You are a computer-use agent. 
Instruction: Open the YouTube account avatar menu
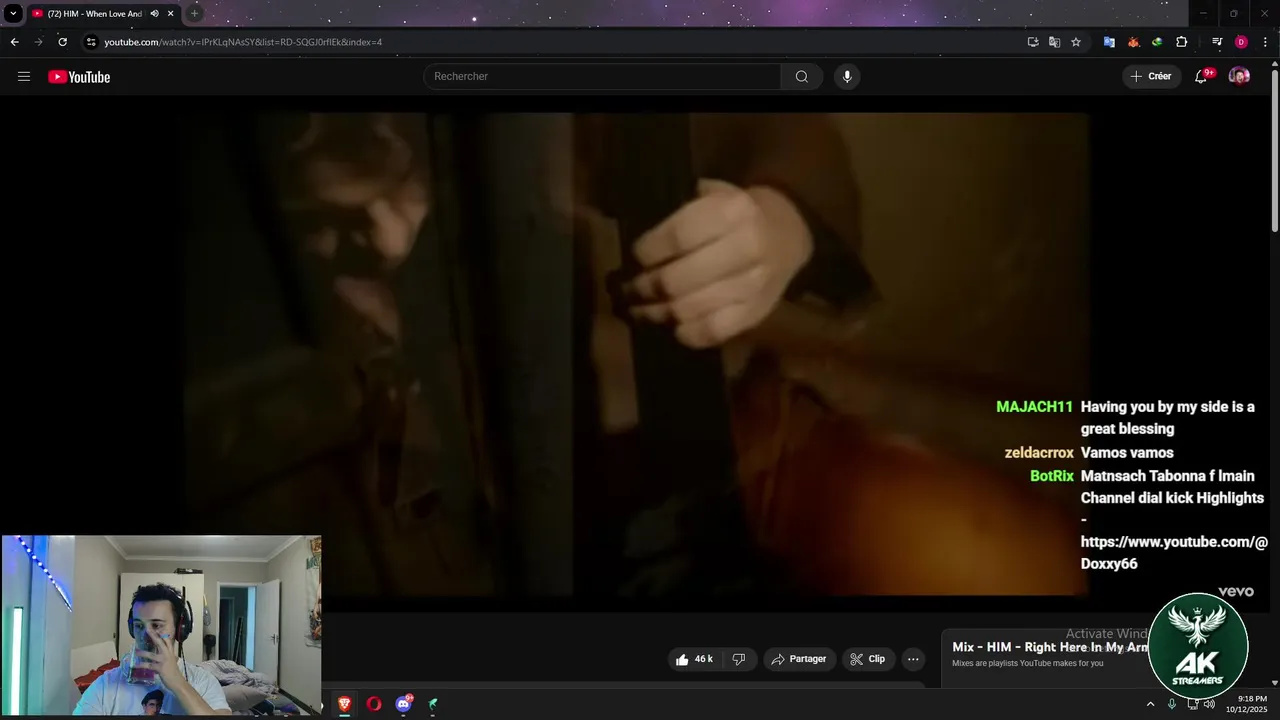tap(1239, 77)
